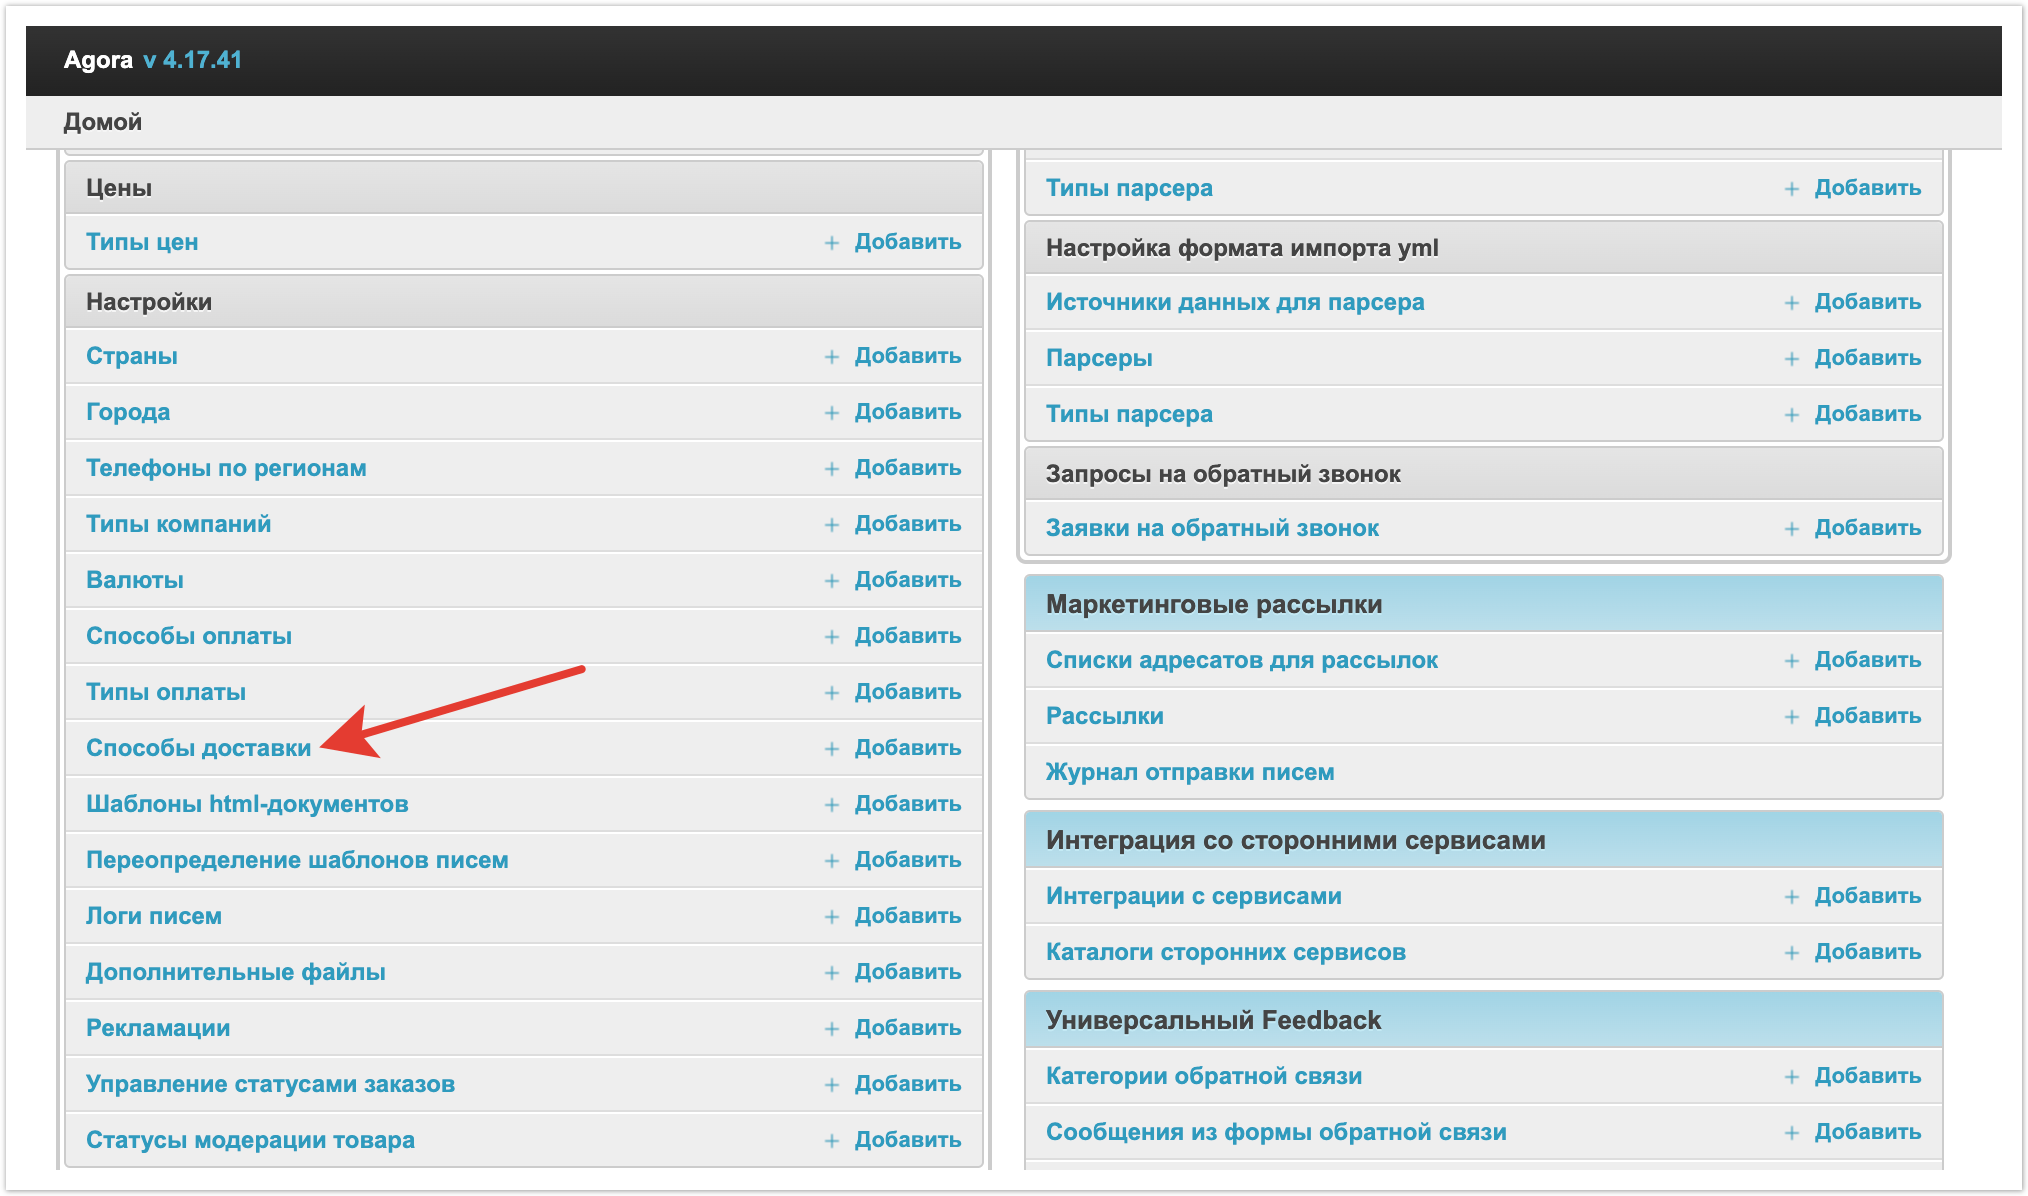Click plus icon for Категории обратной связи
The height and width of the screenshot is (1196, 2028).
point(1791,1077)
